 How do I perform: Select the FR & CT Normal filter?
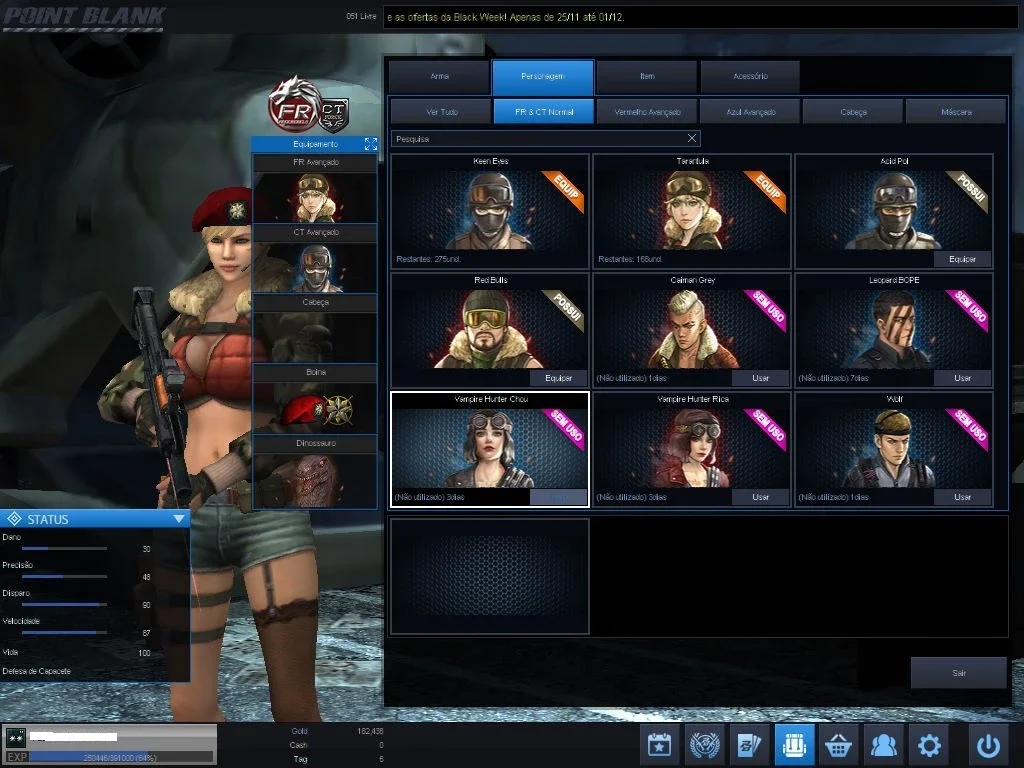544,112
